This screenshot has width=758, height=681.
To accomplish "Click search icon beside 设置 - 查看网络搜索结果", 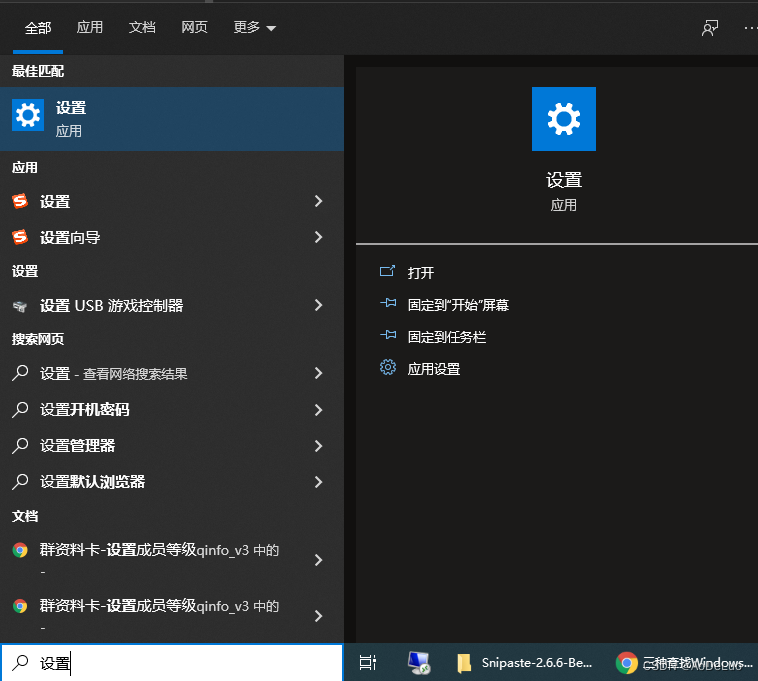I will [x=20, y=373].
